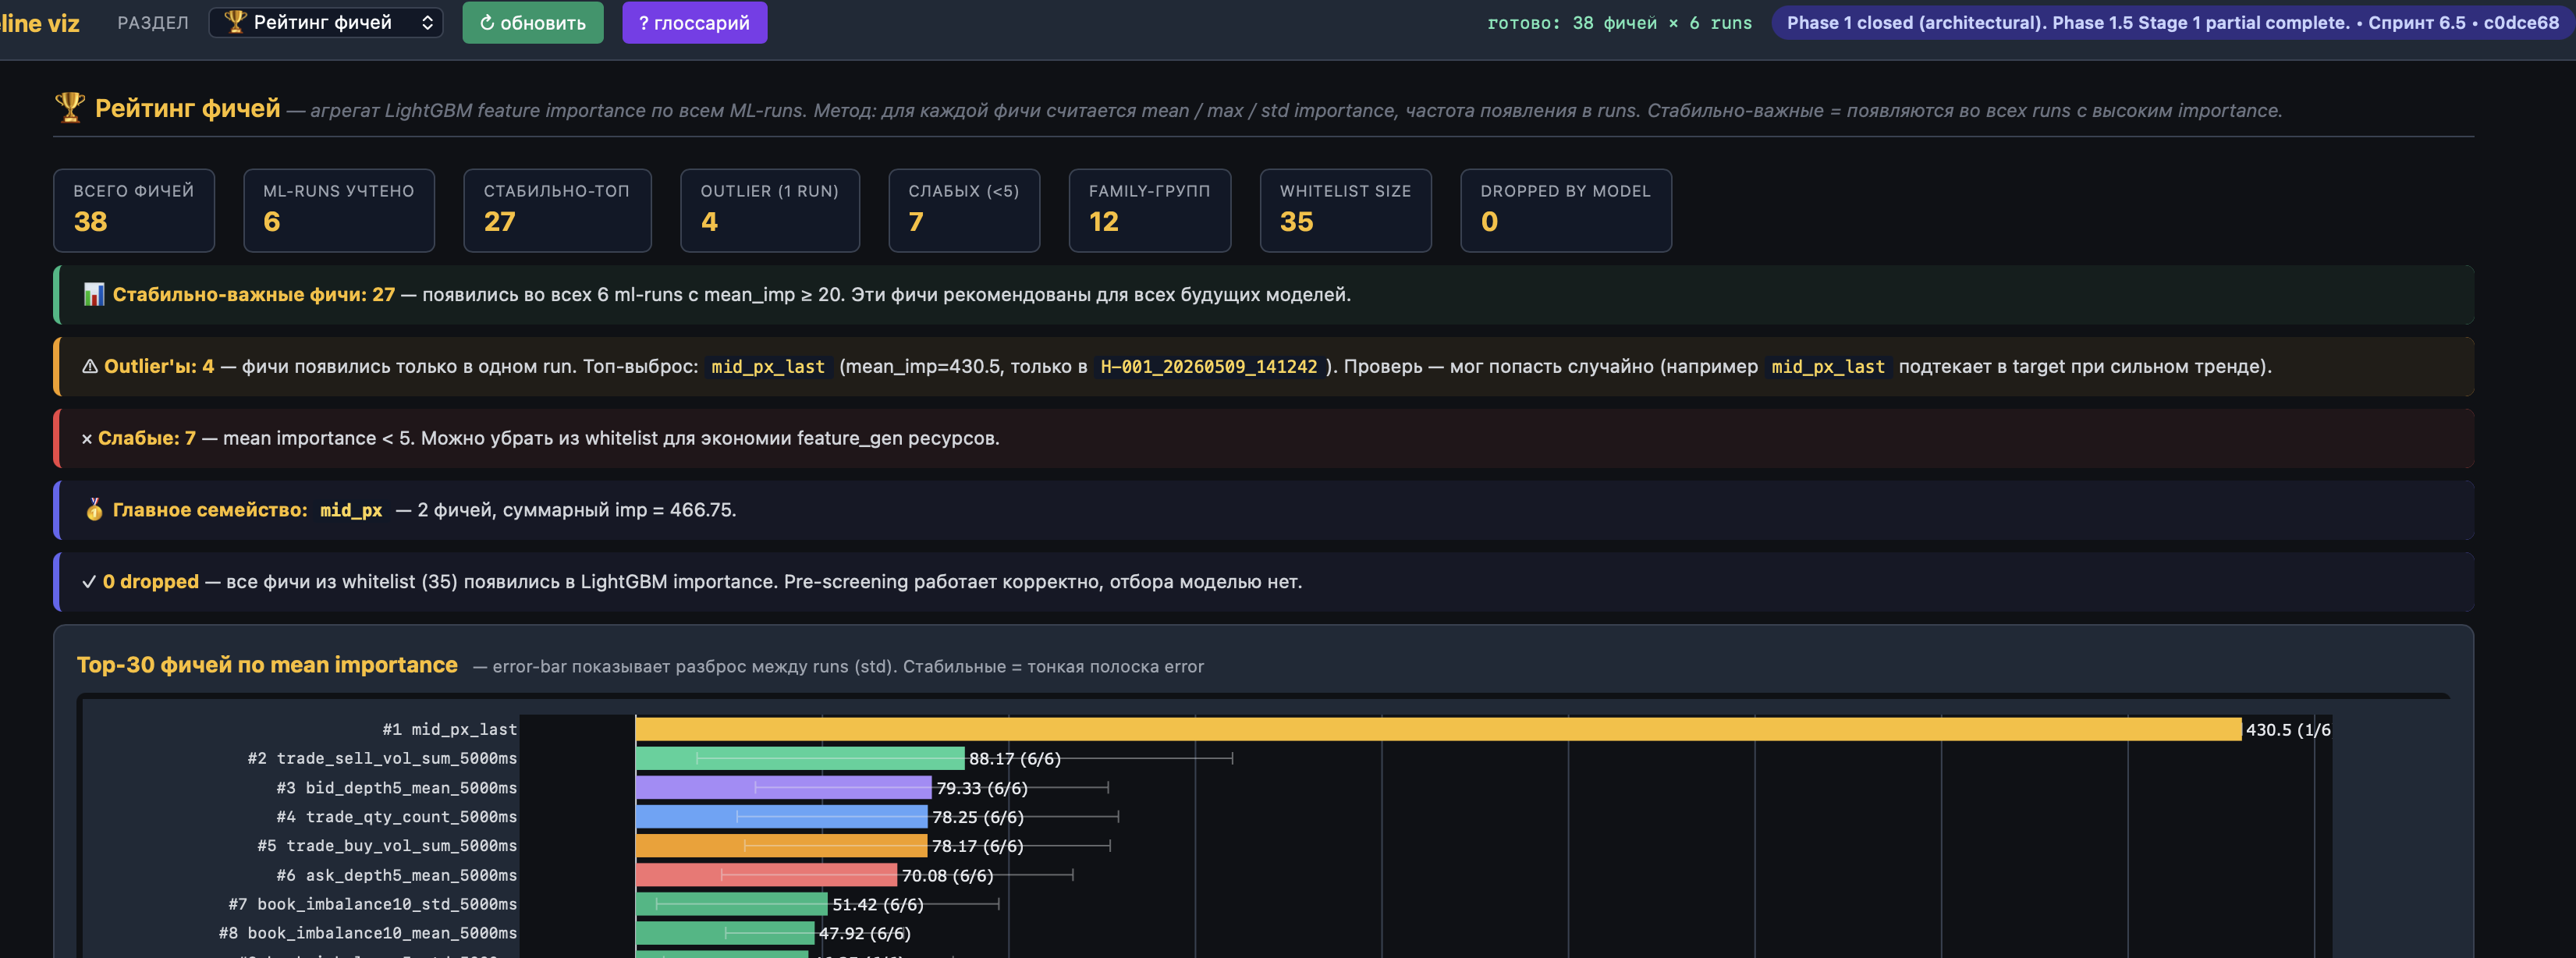The image size is (2576, 958).
Task: Open the глоссарий help button
Action: [695, 22]
